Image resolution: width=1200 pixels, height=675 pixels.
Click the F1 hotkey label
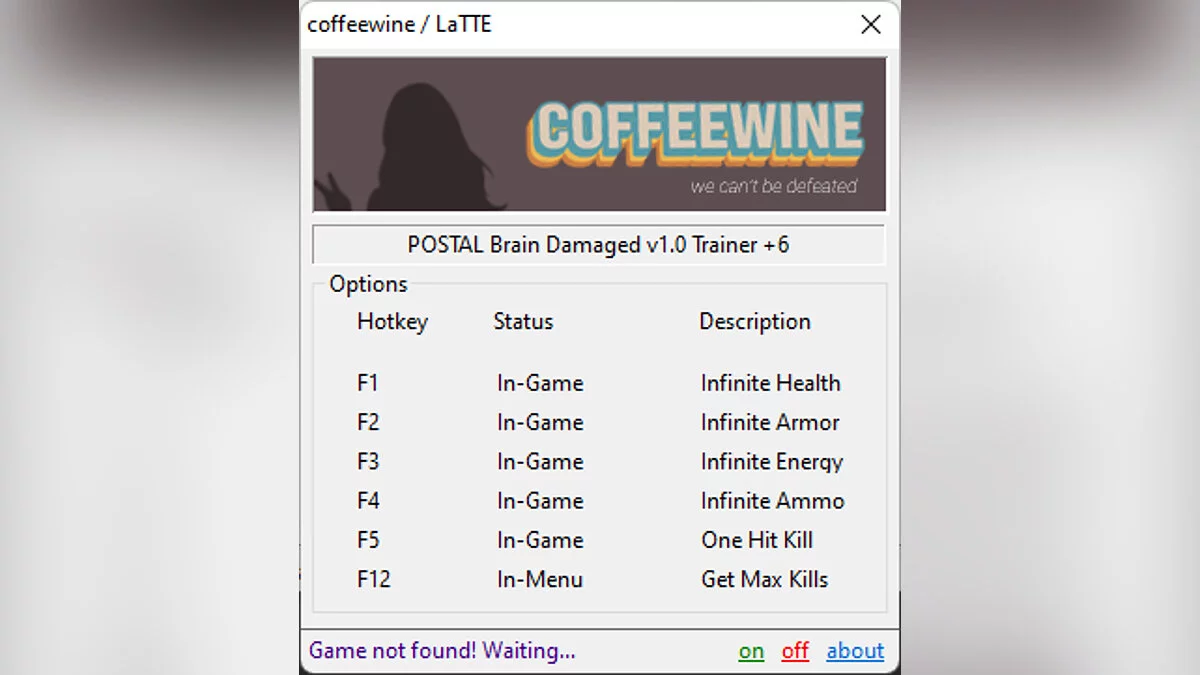point(368,383)
